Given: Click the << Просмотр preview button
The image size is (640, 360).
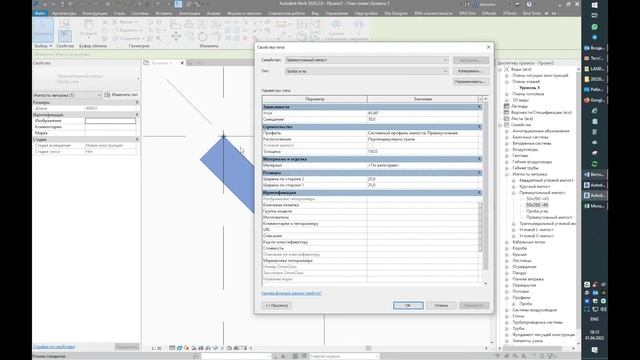Looking at the screenshot, I should point(277,305).
